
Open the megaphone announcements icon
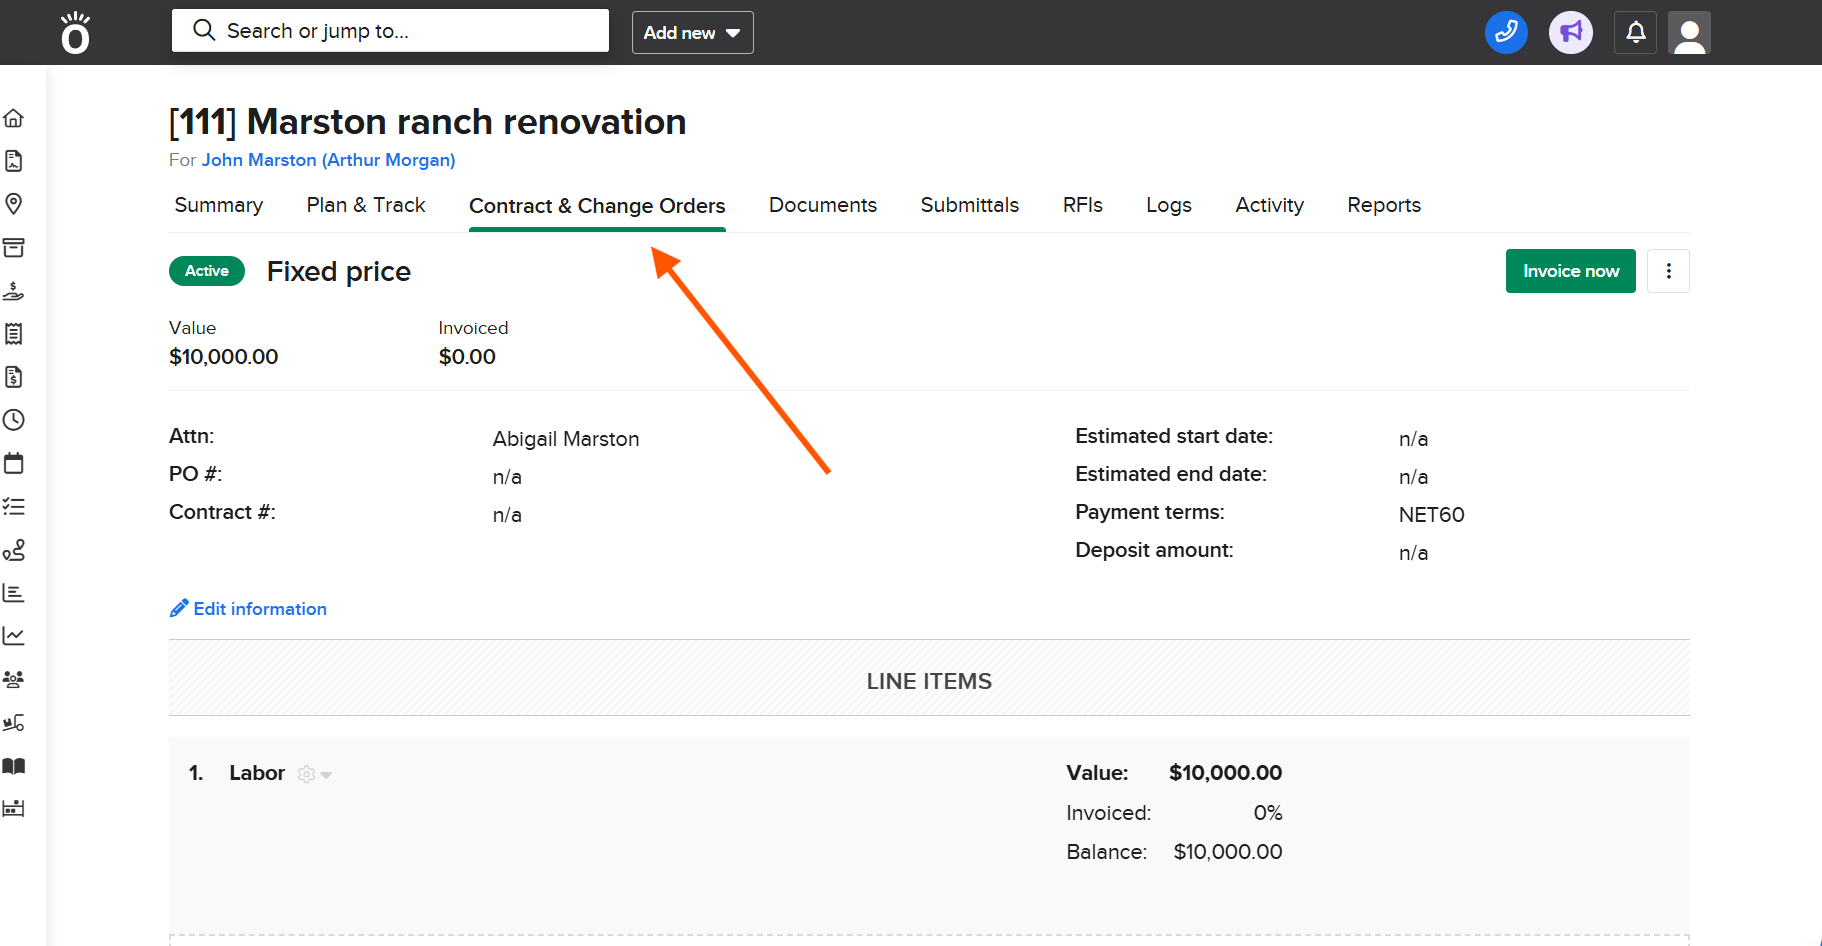point(1571,32)
